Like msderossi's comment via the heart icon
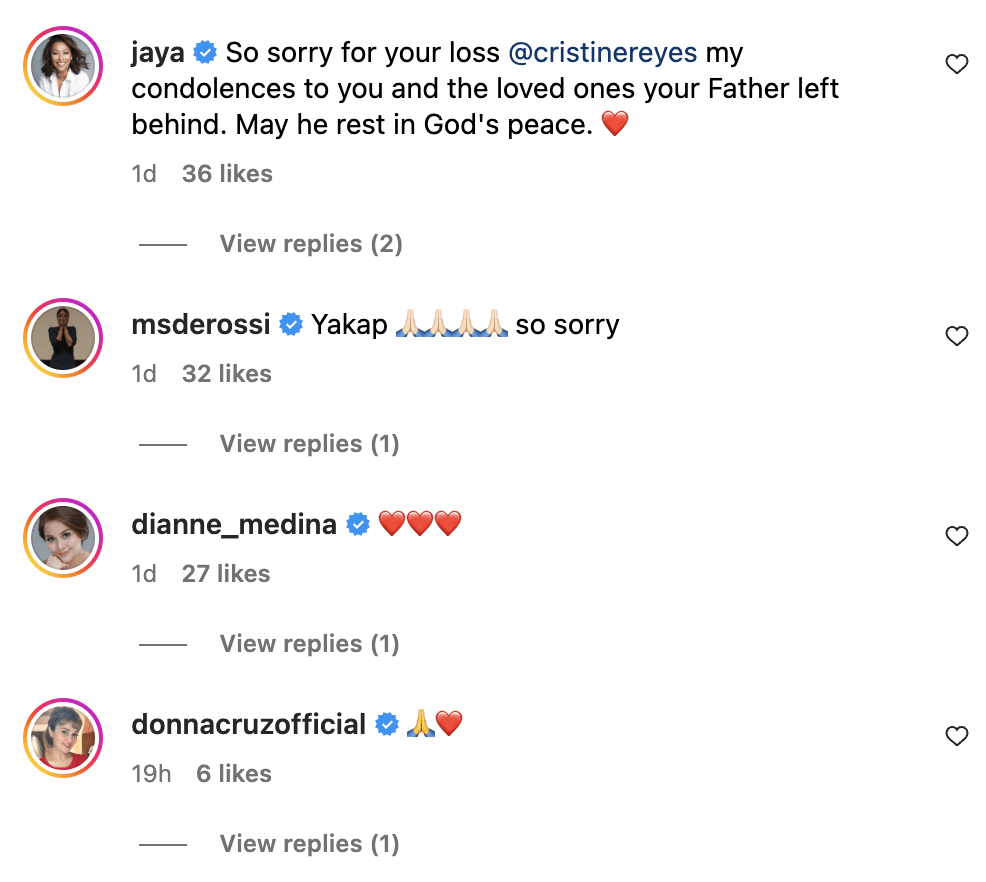The height and width of the screenshot is (882, 986). click(957, 336)
